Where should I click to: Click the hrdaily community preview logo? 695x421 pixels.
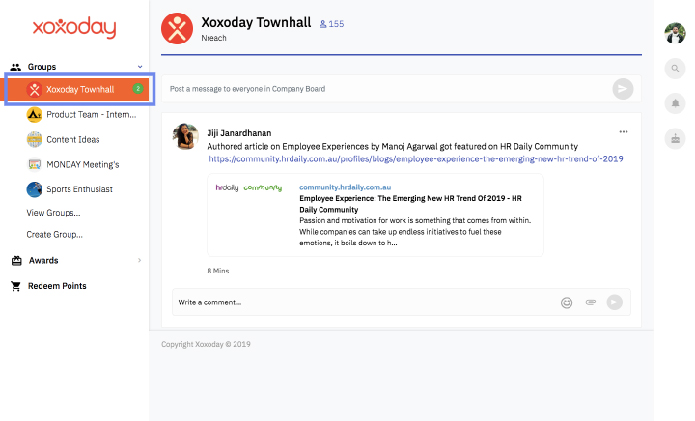(249, 188)
